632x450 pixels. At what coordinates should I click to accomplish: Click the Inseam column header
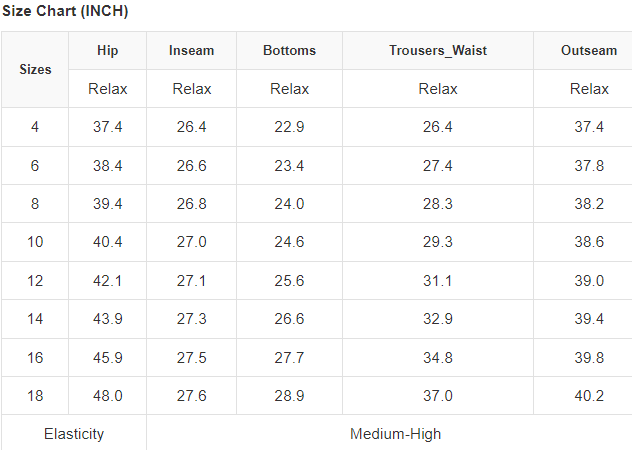point(191,51)
